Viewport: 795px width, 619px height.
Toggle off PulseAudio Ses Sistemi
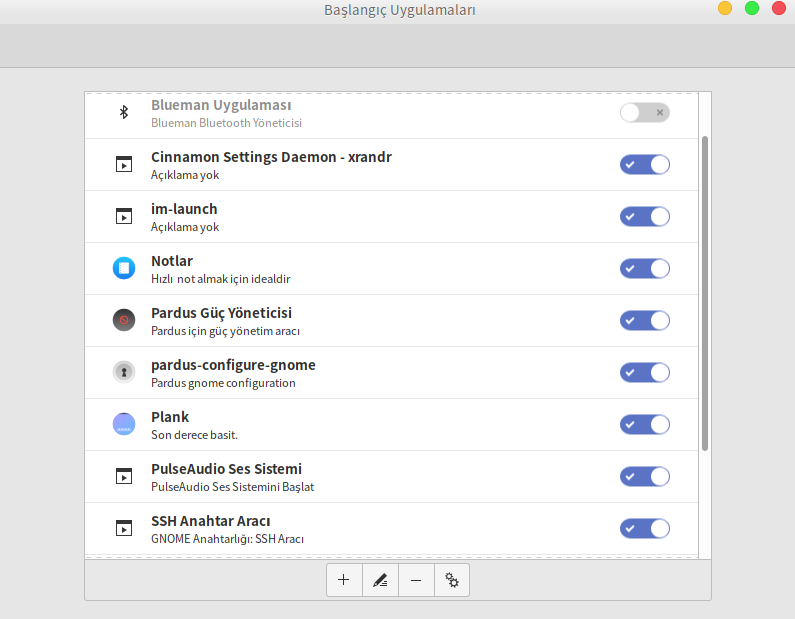(x=644, y=477)
